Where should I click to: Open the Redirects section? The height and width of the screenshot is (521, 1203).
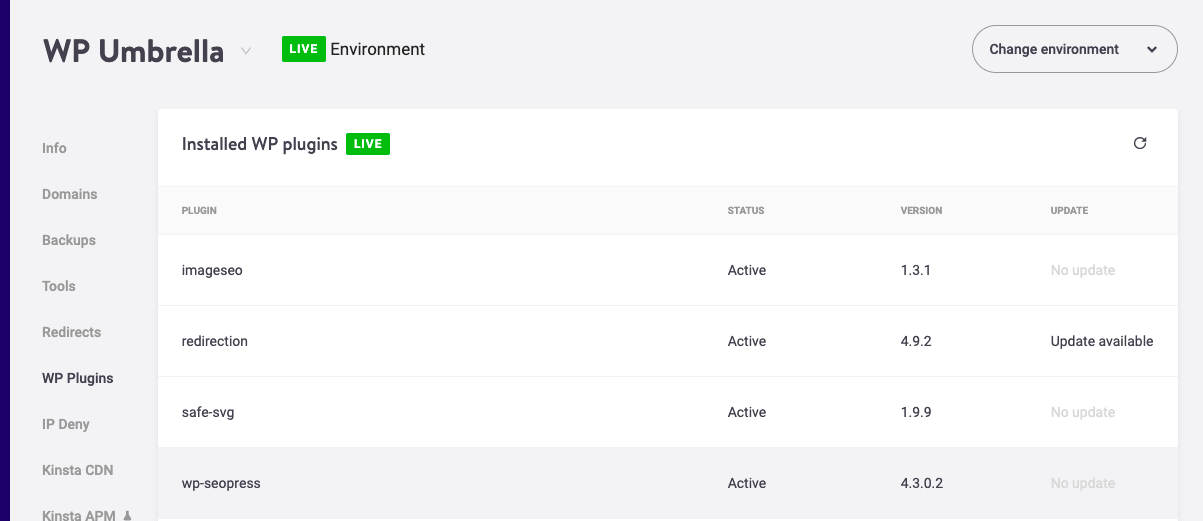point(72,332)
